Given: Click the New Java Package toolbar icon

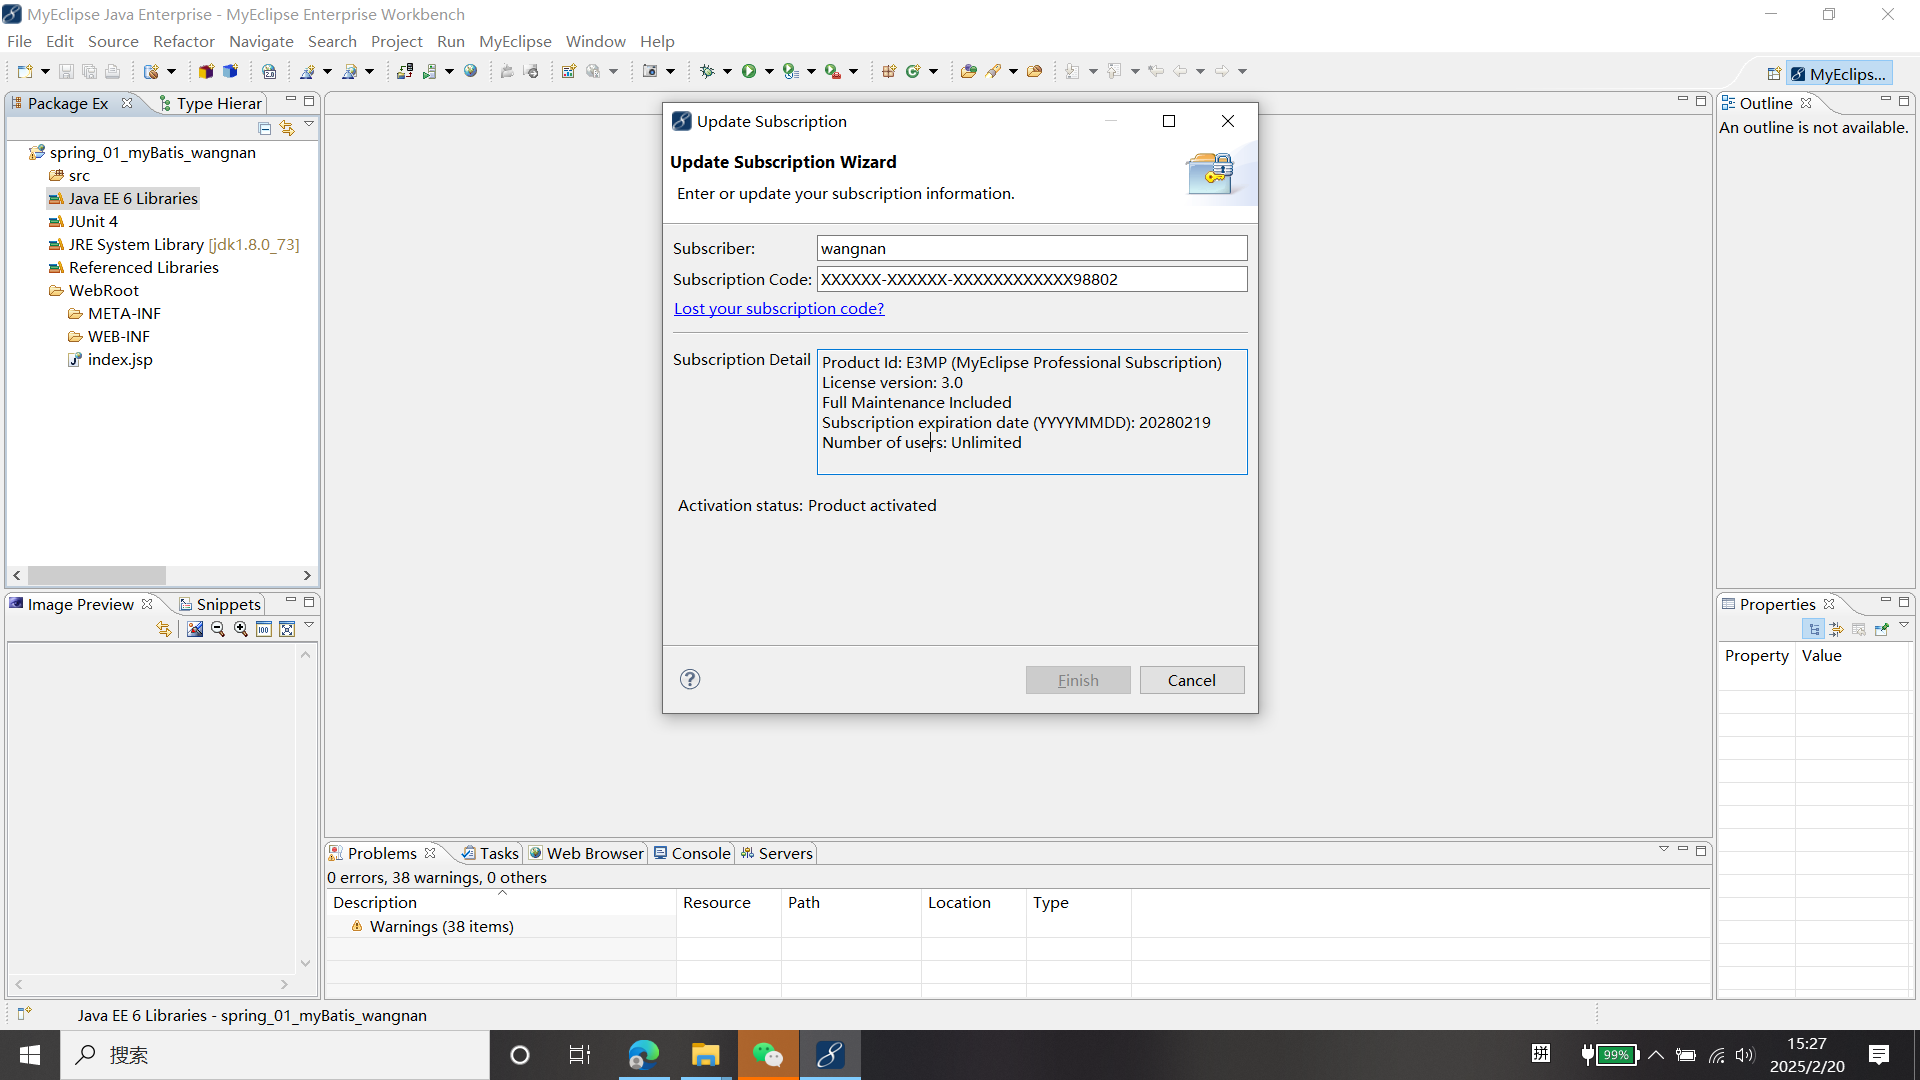Looking at the screenshot, I should pos(889,71).
